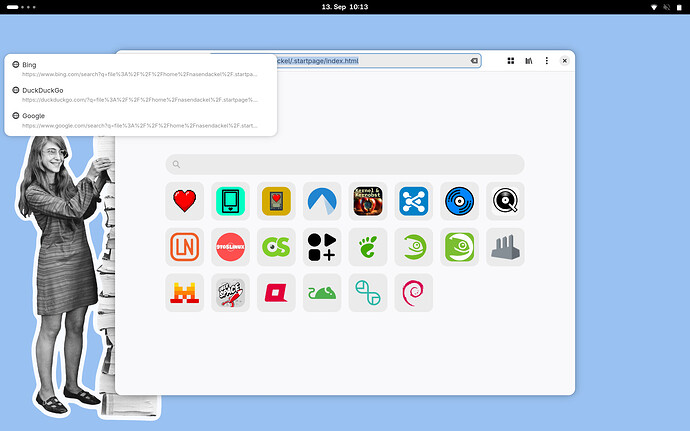The image size is (690, 431).
Task: Click the magnifier icon in search bar
Action: coord(176,164)
